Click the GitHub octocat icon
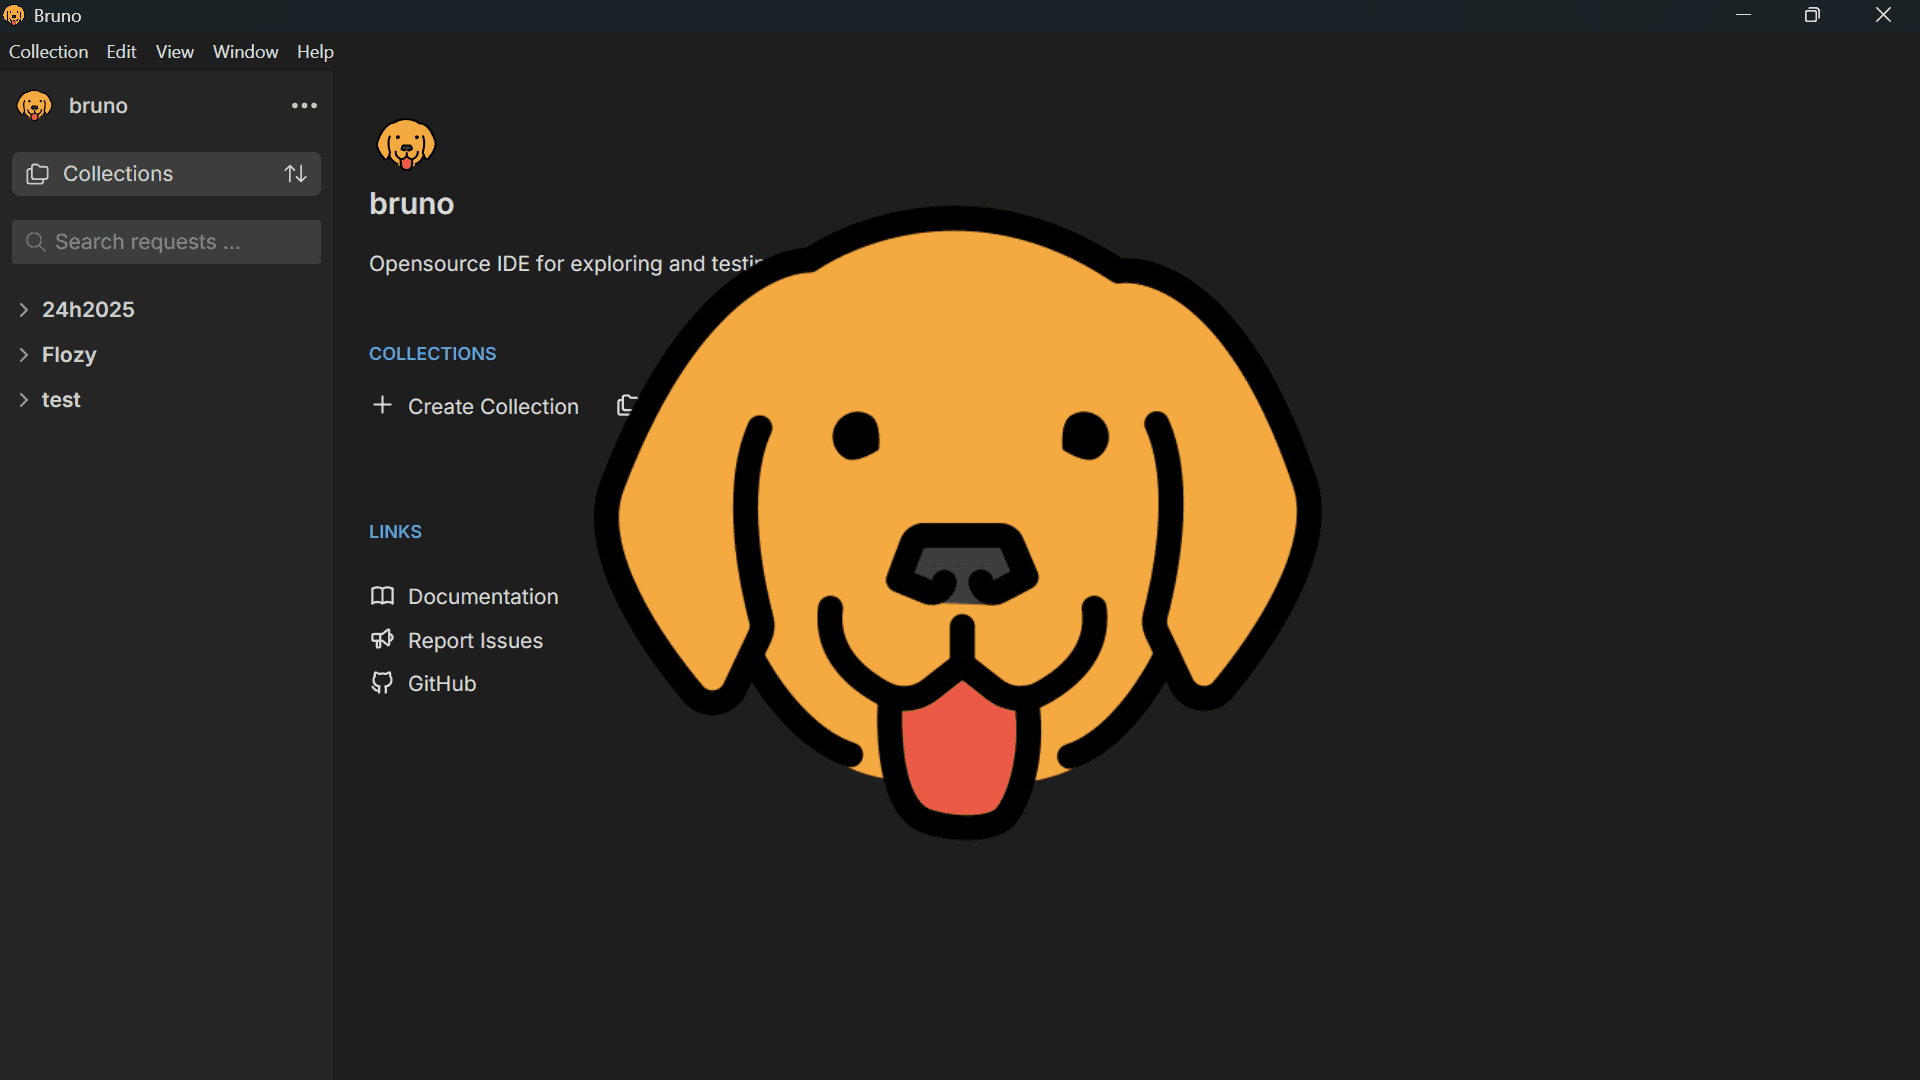Screen dimensions: 1920x1080 click(382, 683)
